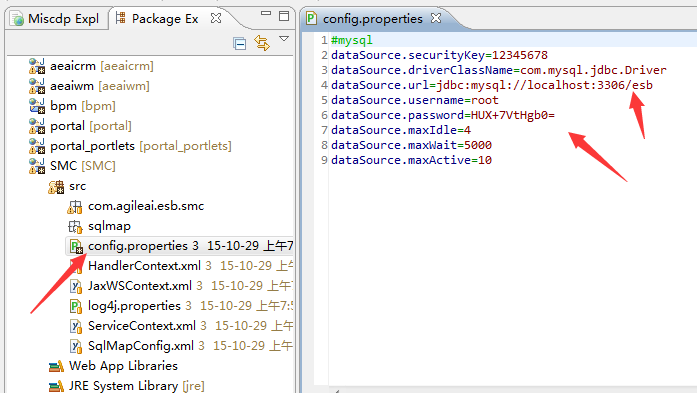The width and height of the screenshot is (697, 393).
Task: Click the config.properties file icon in tree
Action: 76,246
